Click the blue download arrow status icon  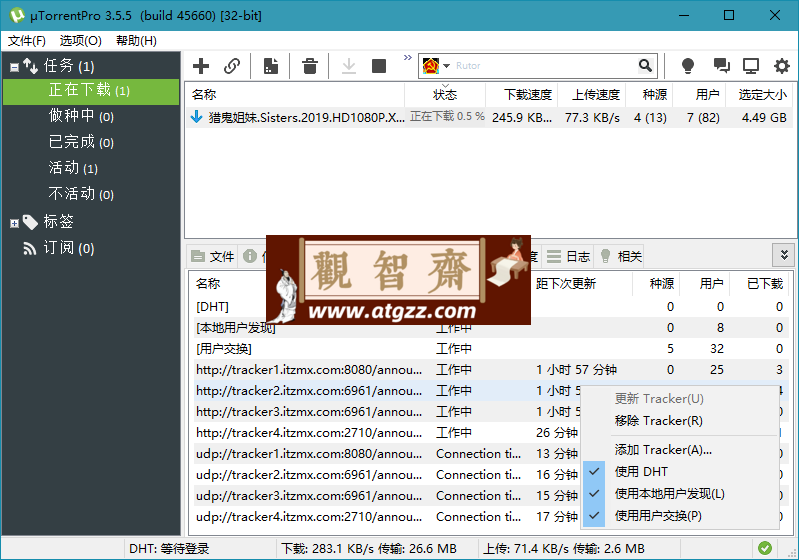[x=196, y=118]
